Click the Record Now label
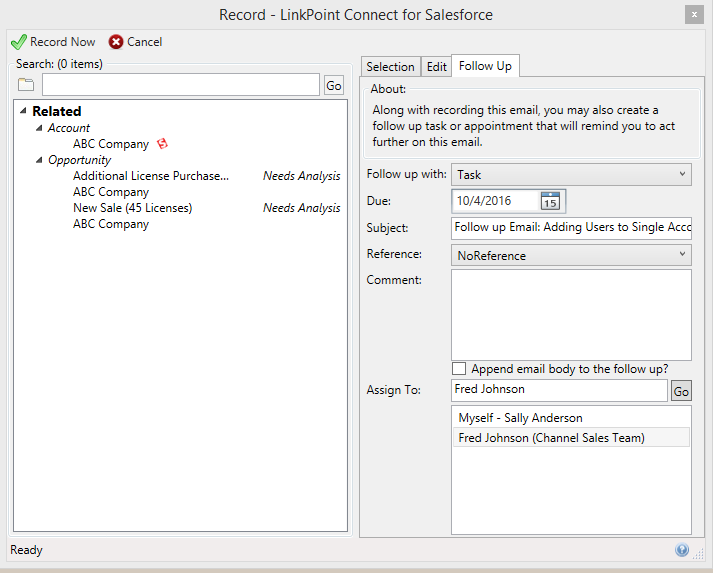This screenshot has width=713, height=573. [62, 42]
